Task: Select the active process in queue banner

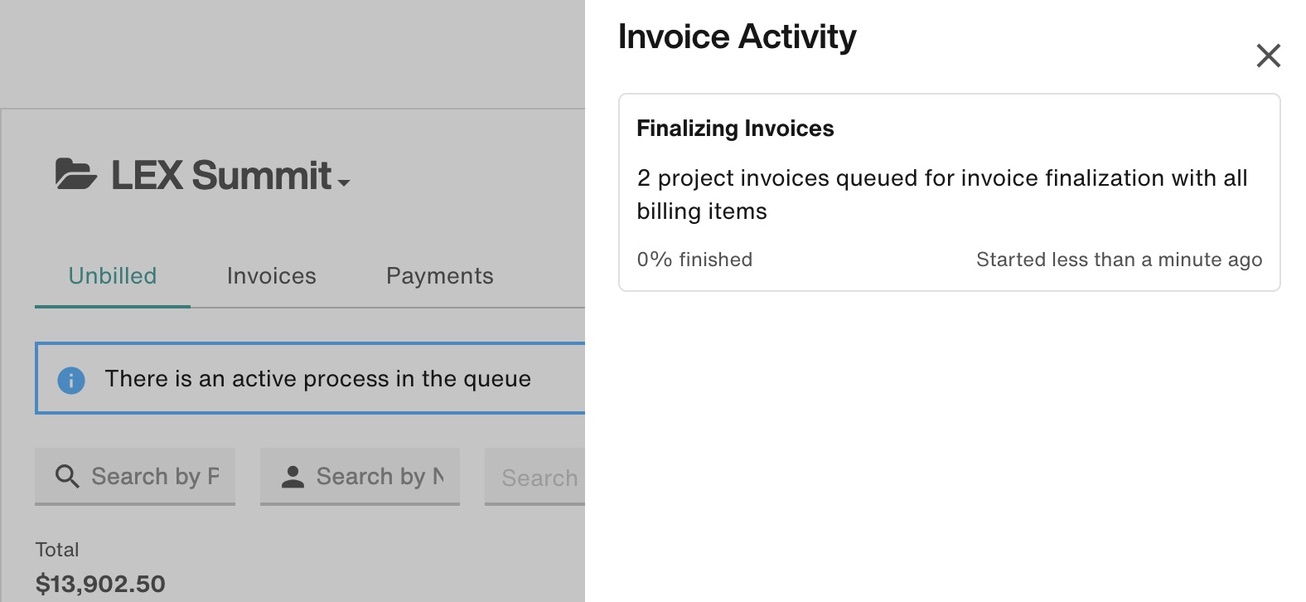Action: coord(310,378)
